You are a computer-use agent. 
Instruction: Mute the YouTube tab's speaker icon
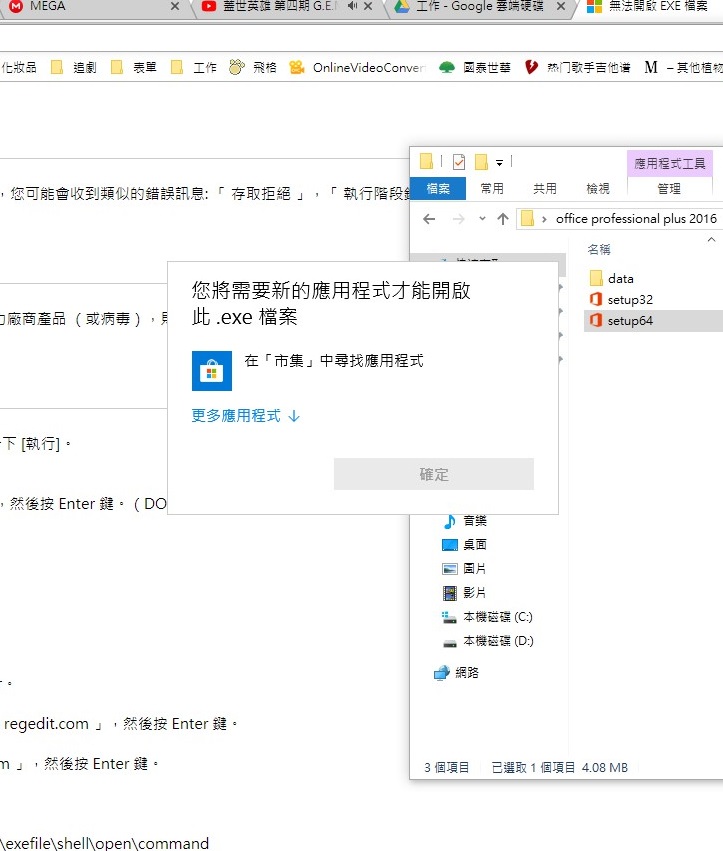(352, 6)
